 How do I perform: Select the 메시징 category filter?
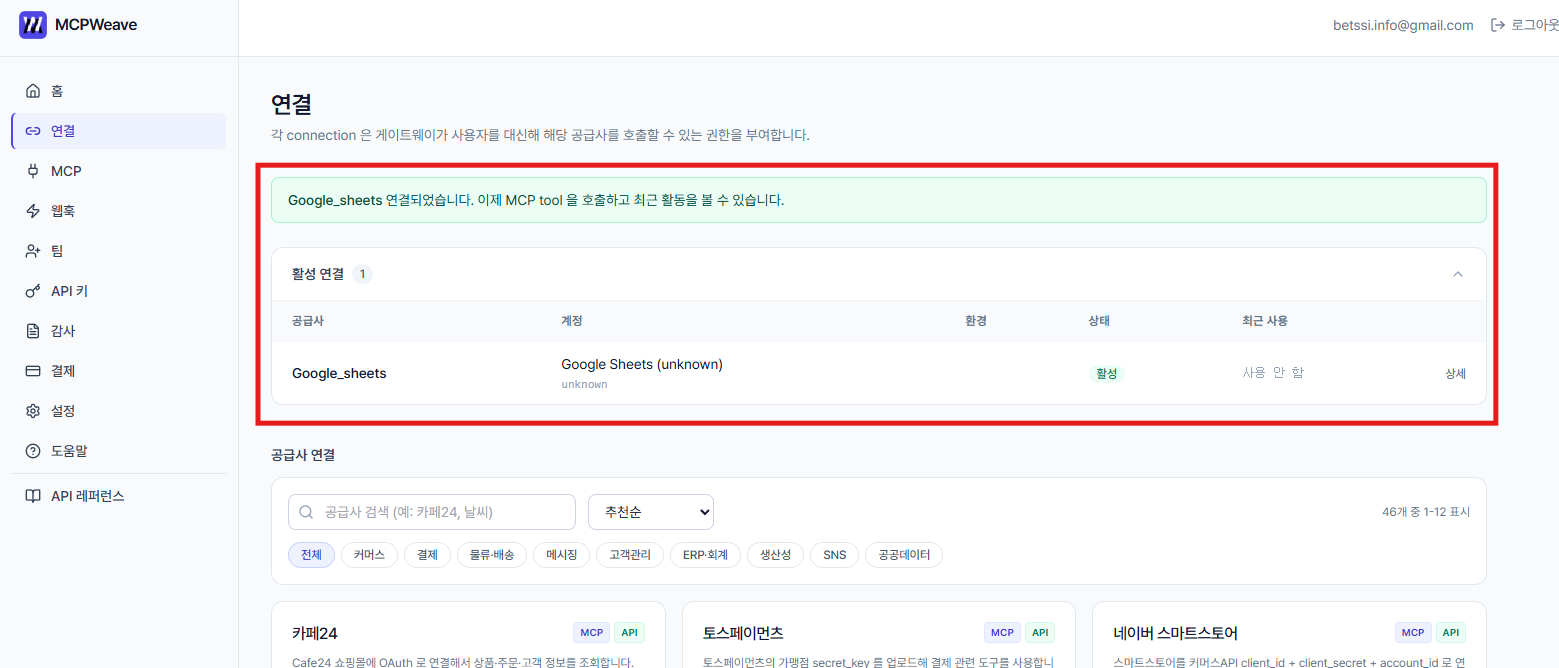coord(561,555)
